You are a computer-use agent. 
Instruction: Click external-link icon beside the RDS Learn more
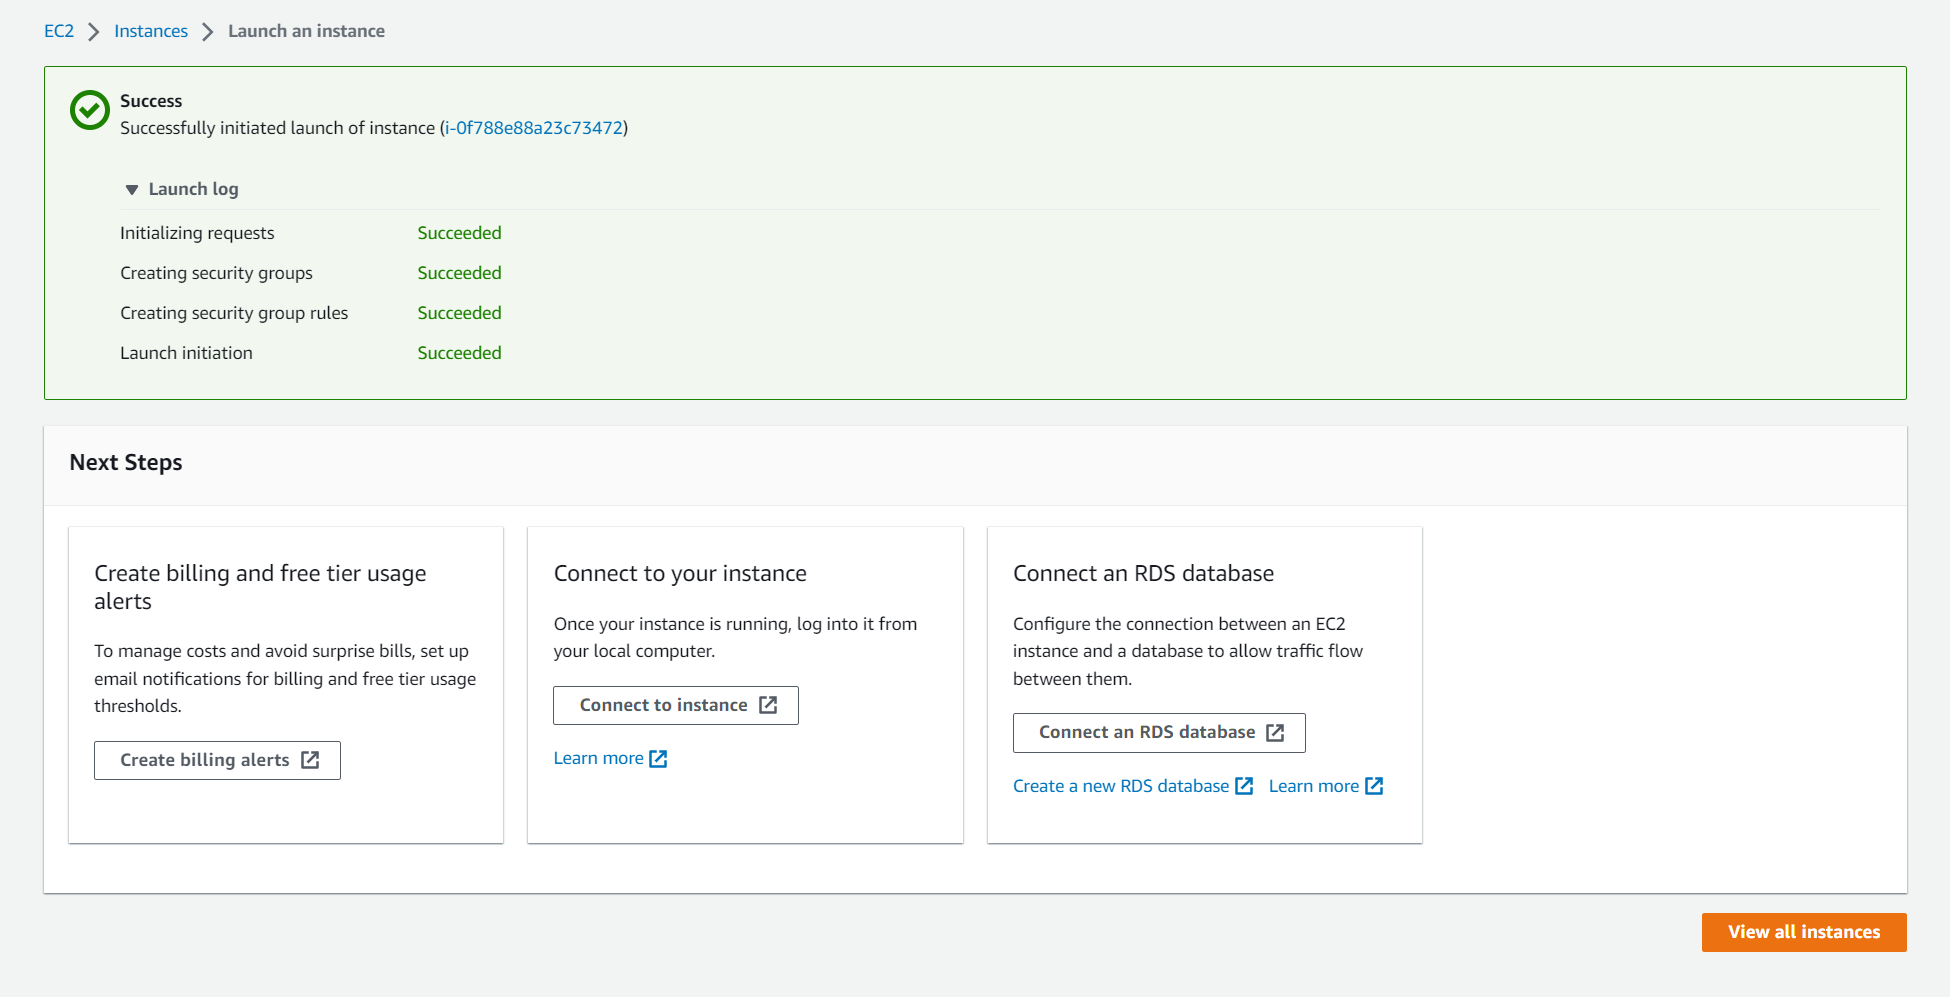(1375, 786)
